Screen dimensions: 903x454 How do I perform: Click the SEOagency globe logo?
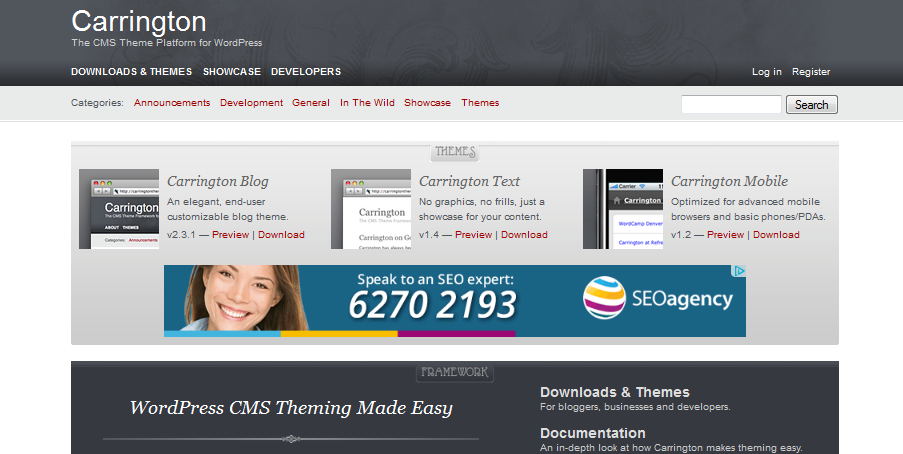pos(604,298)
